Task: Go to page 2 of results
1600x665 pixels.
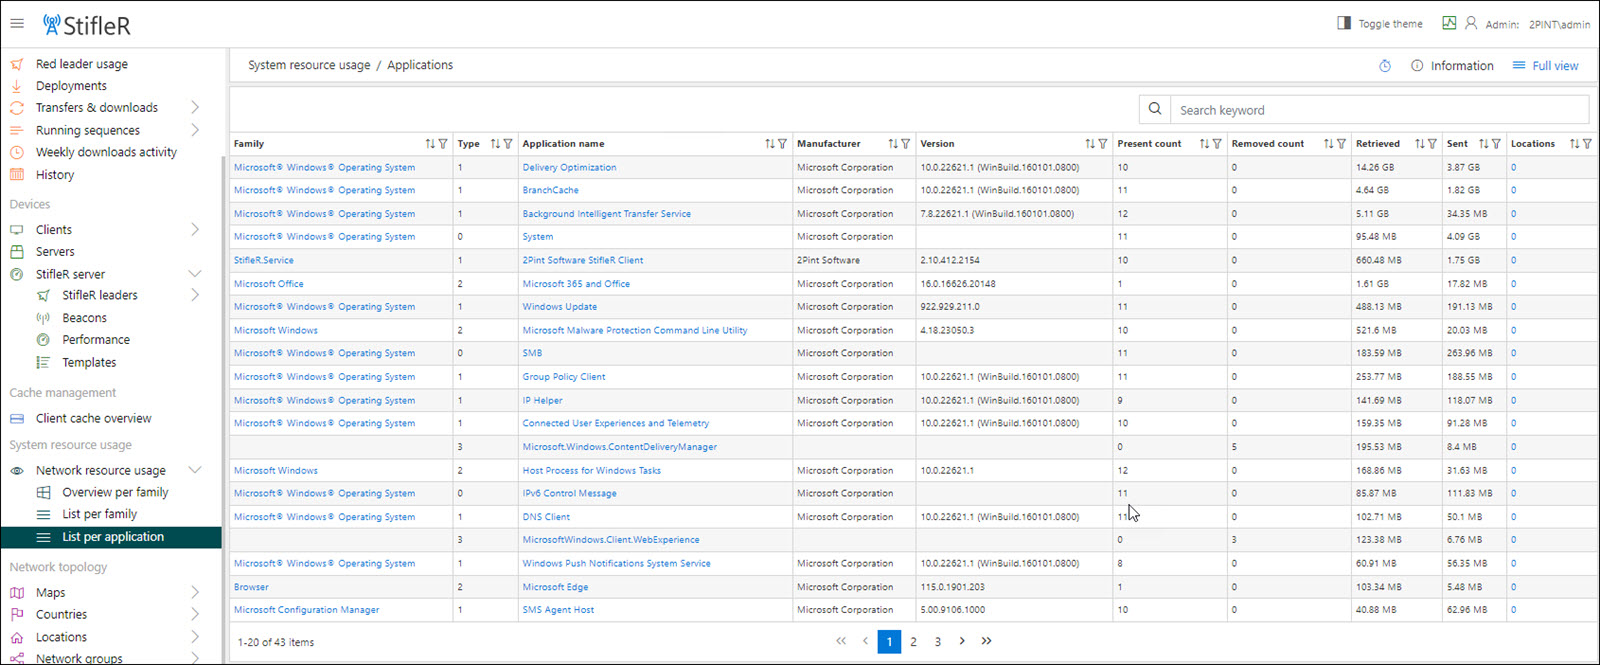Action: tap(913, 642)
